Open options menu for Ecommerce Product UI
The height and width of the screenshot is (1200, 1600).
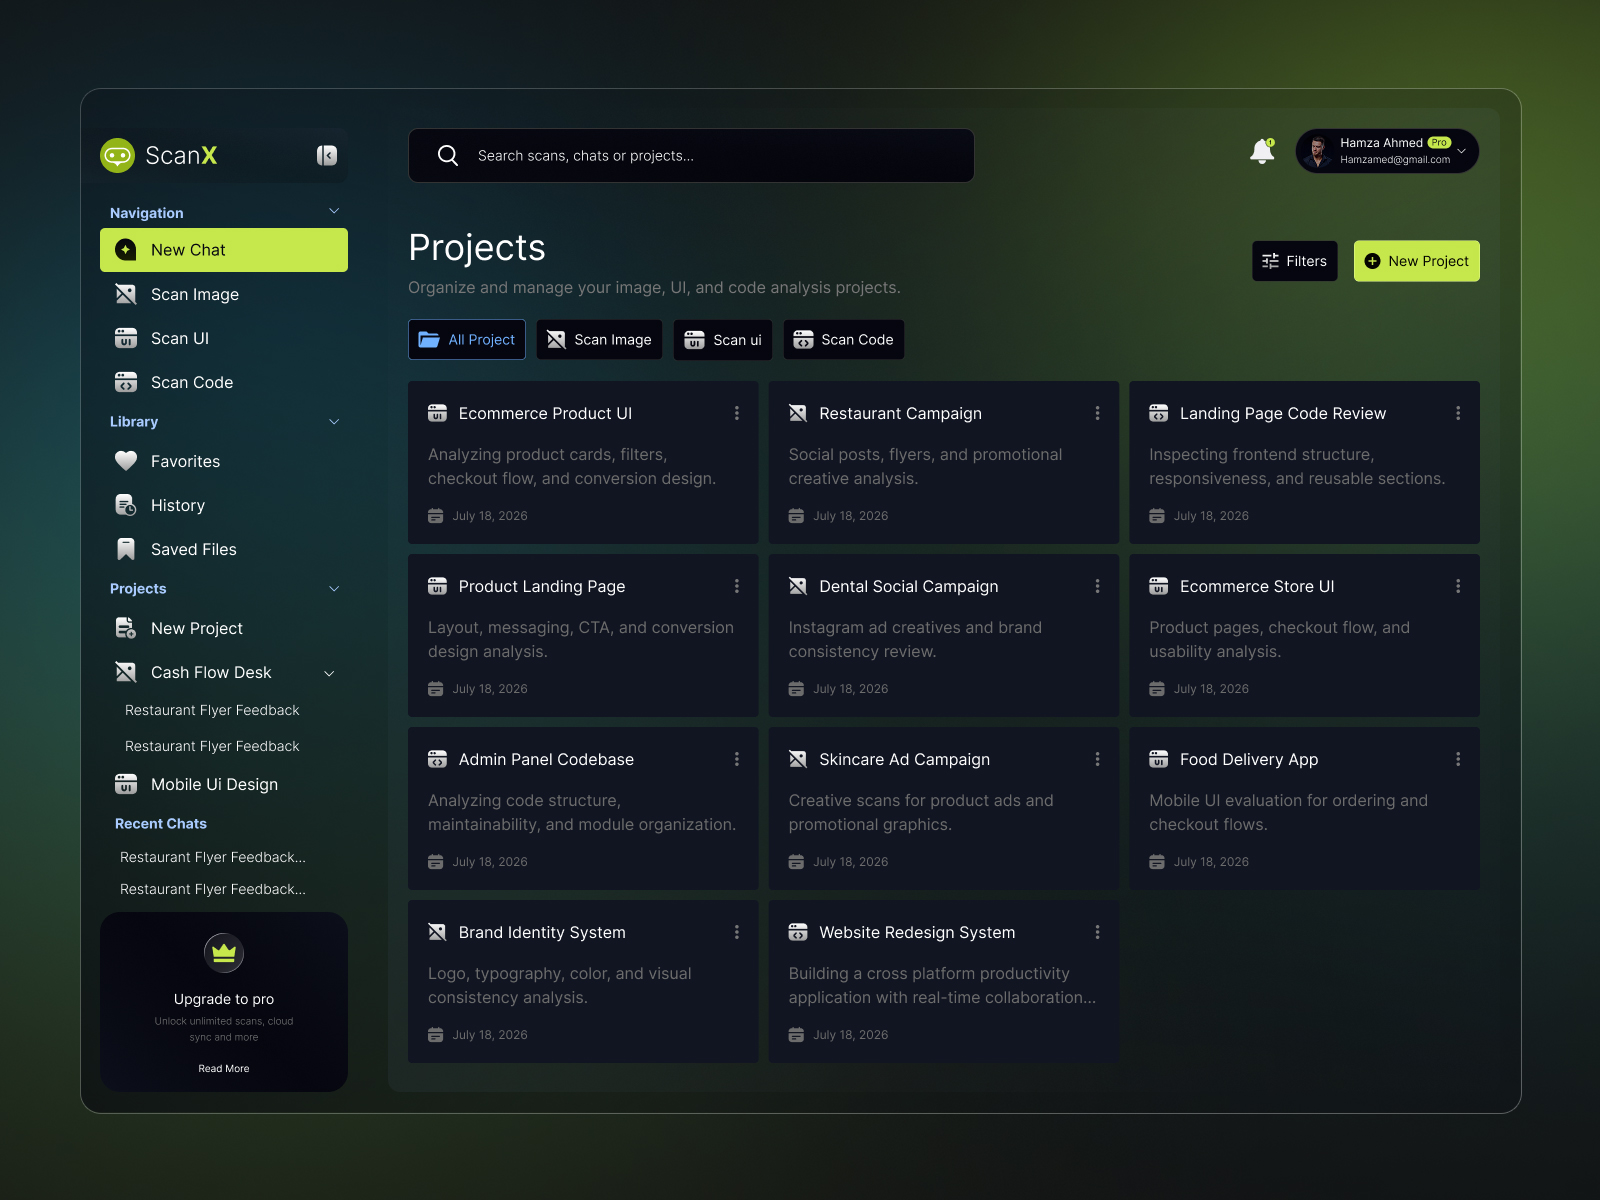pyautogui.click(x=737, y=413)
